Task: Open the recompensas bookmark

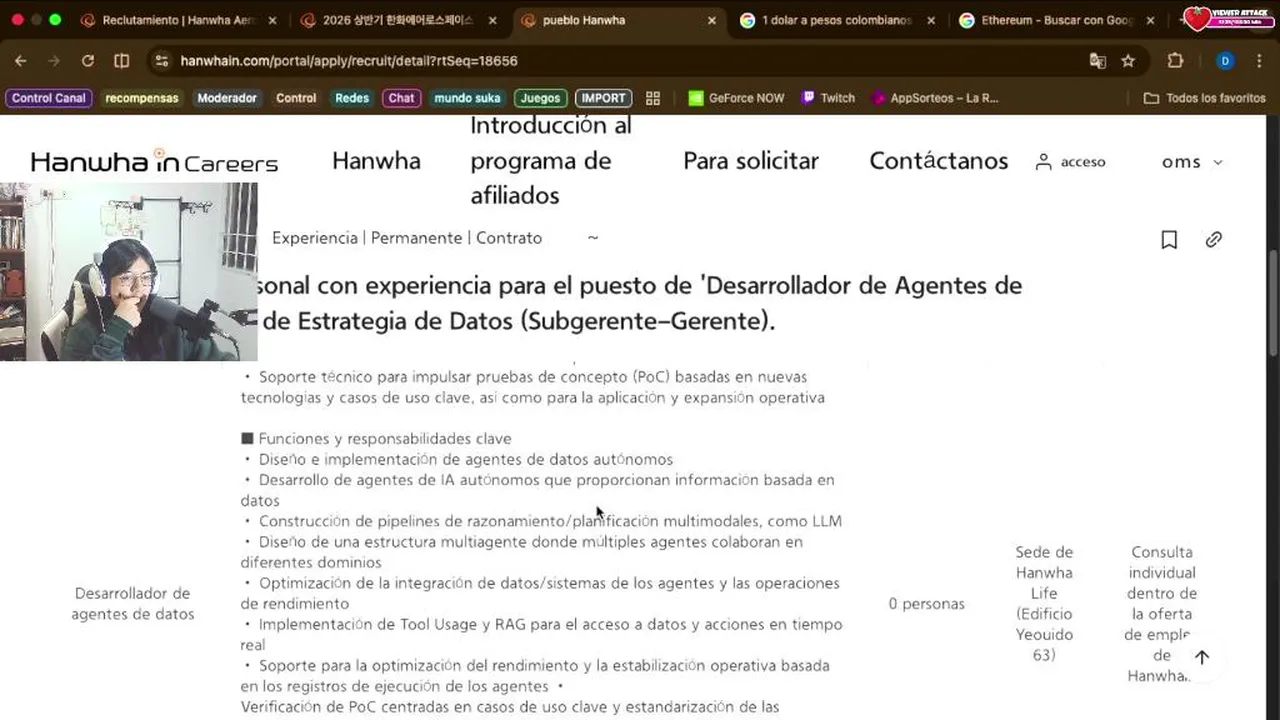Action: pyautogui.click(x=142, y=98)
